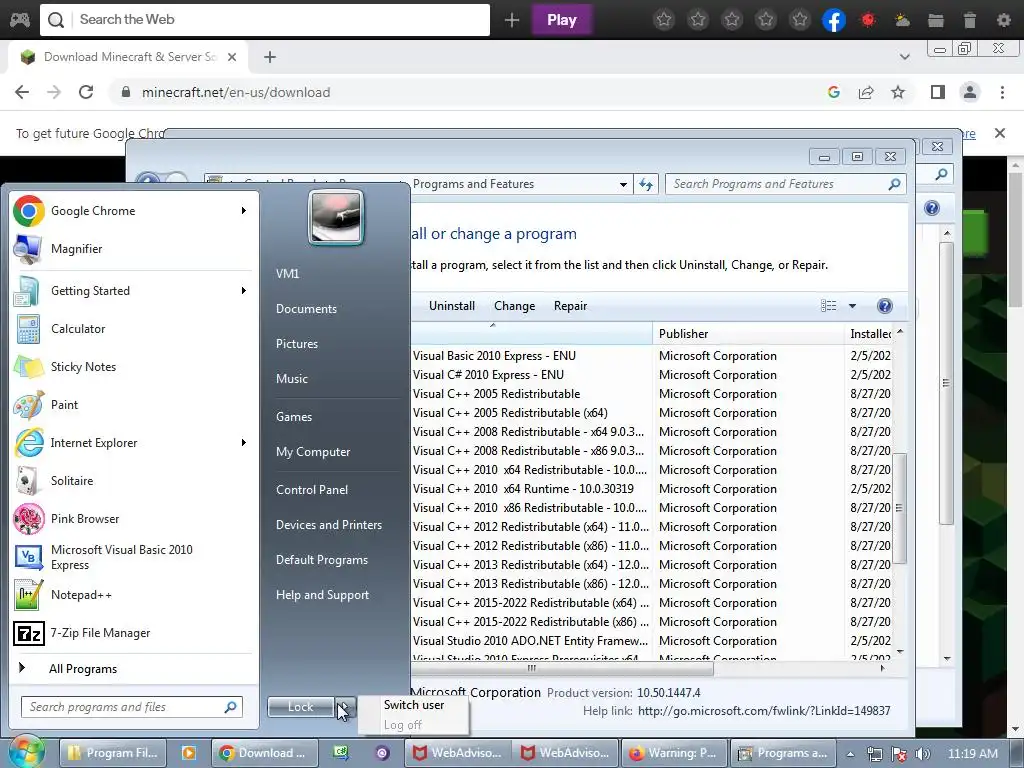
Task: Open a new Chrome tab
Action: (270, 57)
